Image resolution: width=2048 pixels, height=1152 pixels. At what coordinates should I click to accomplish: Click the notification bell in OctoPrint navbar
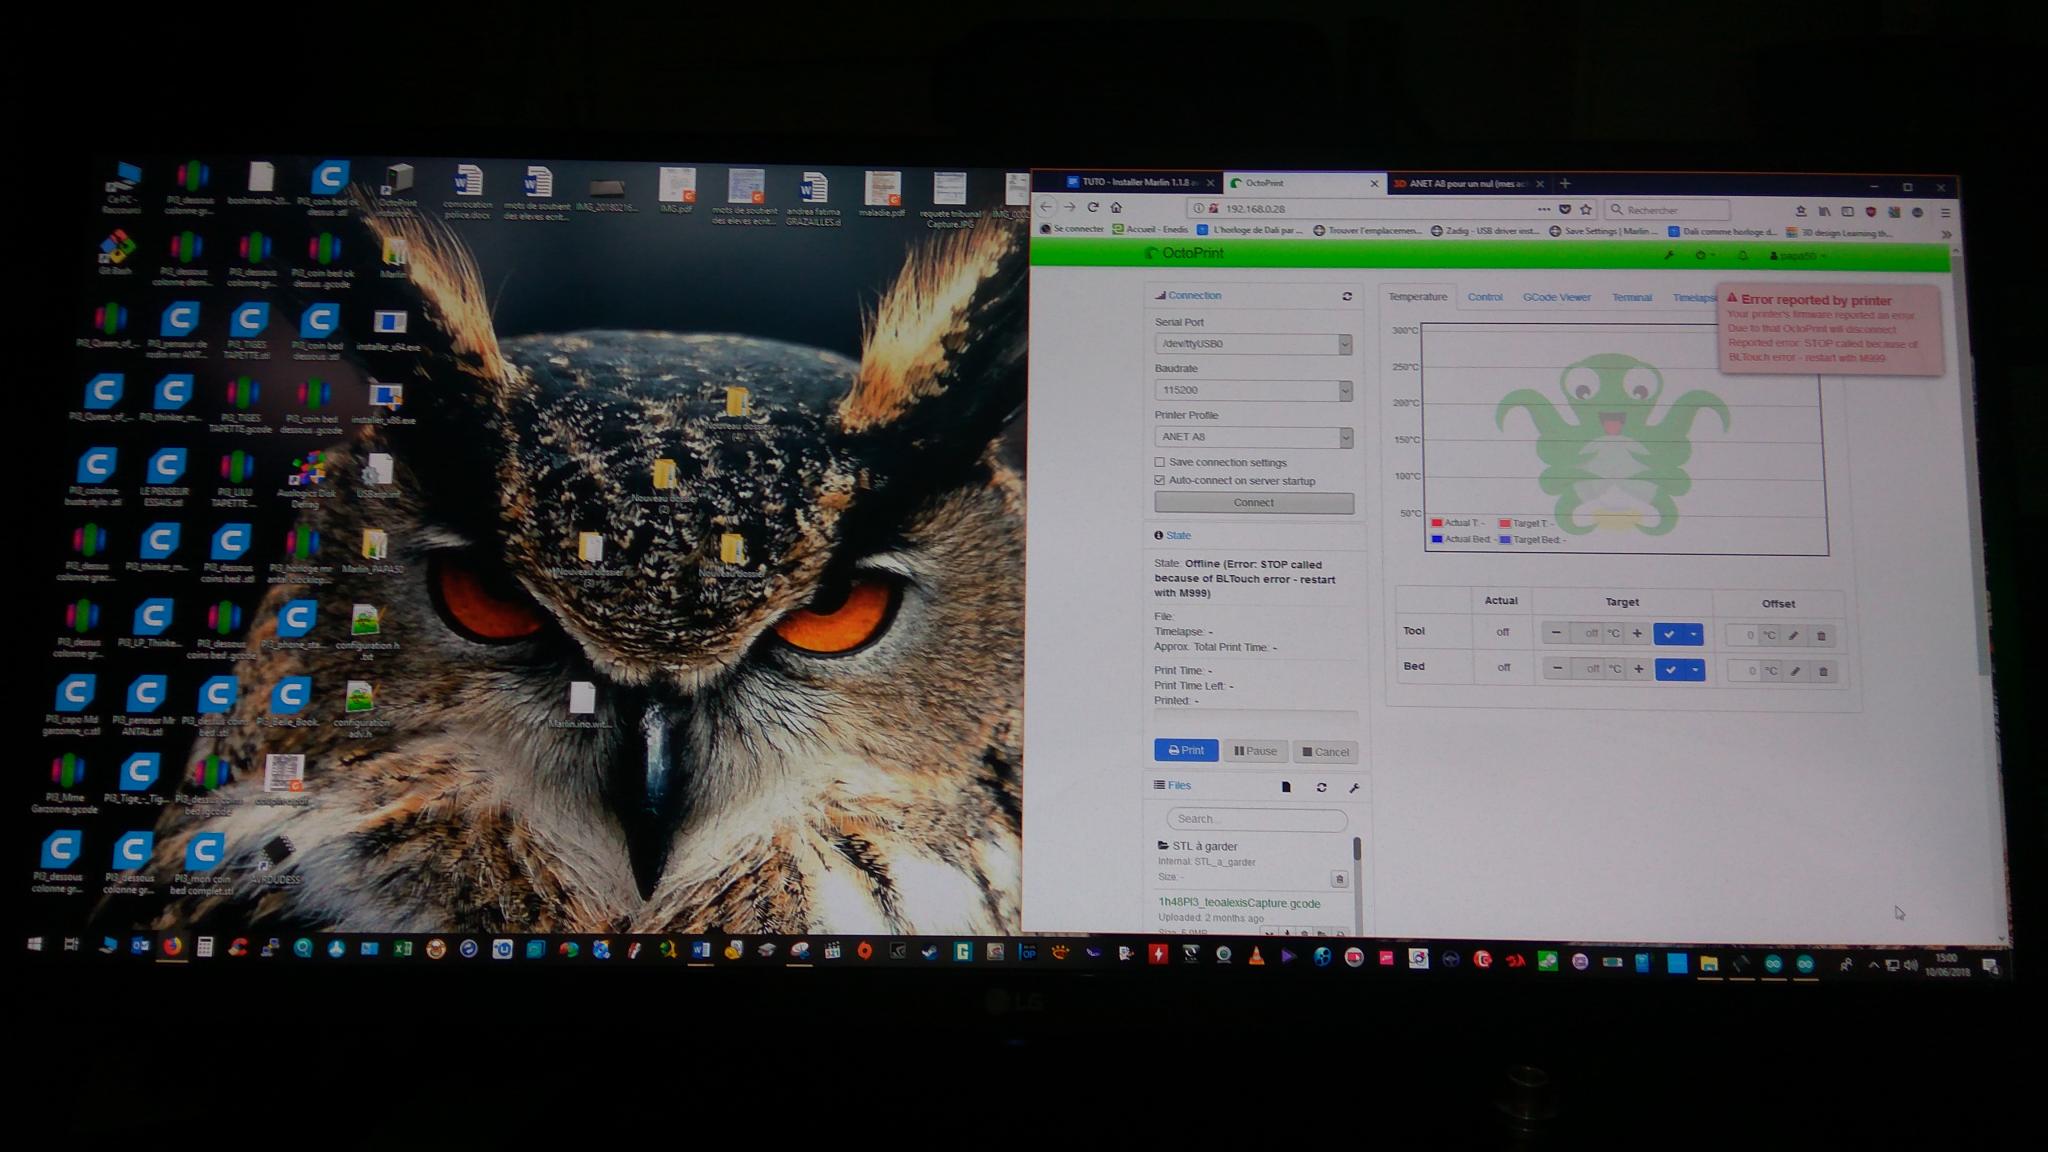[x=1742, y=256]
